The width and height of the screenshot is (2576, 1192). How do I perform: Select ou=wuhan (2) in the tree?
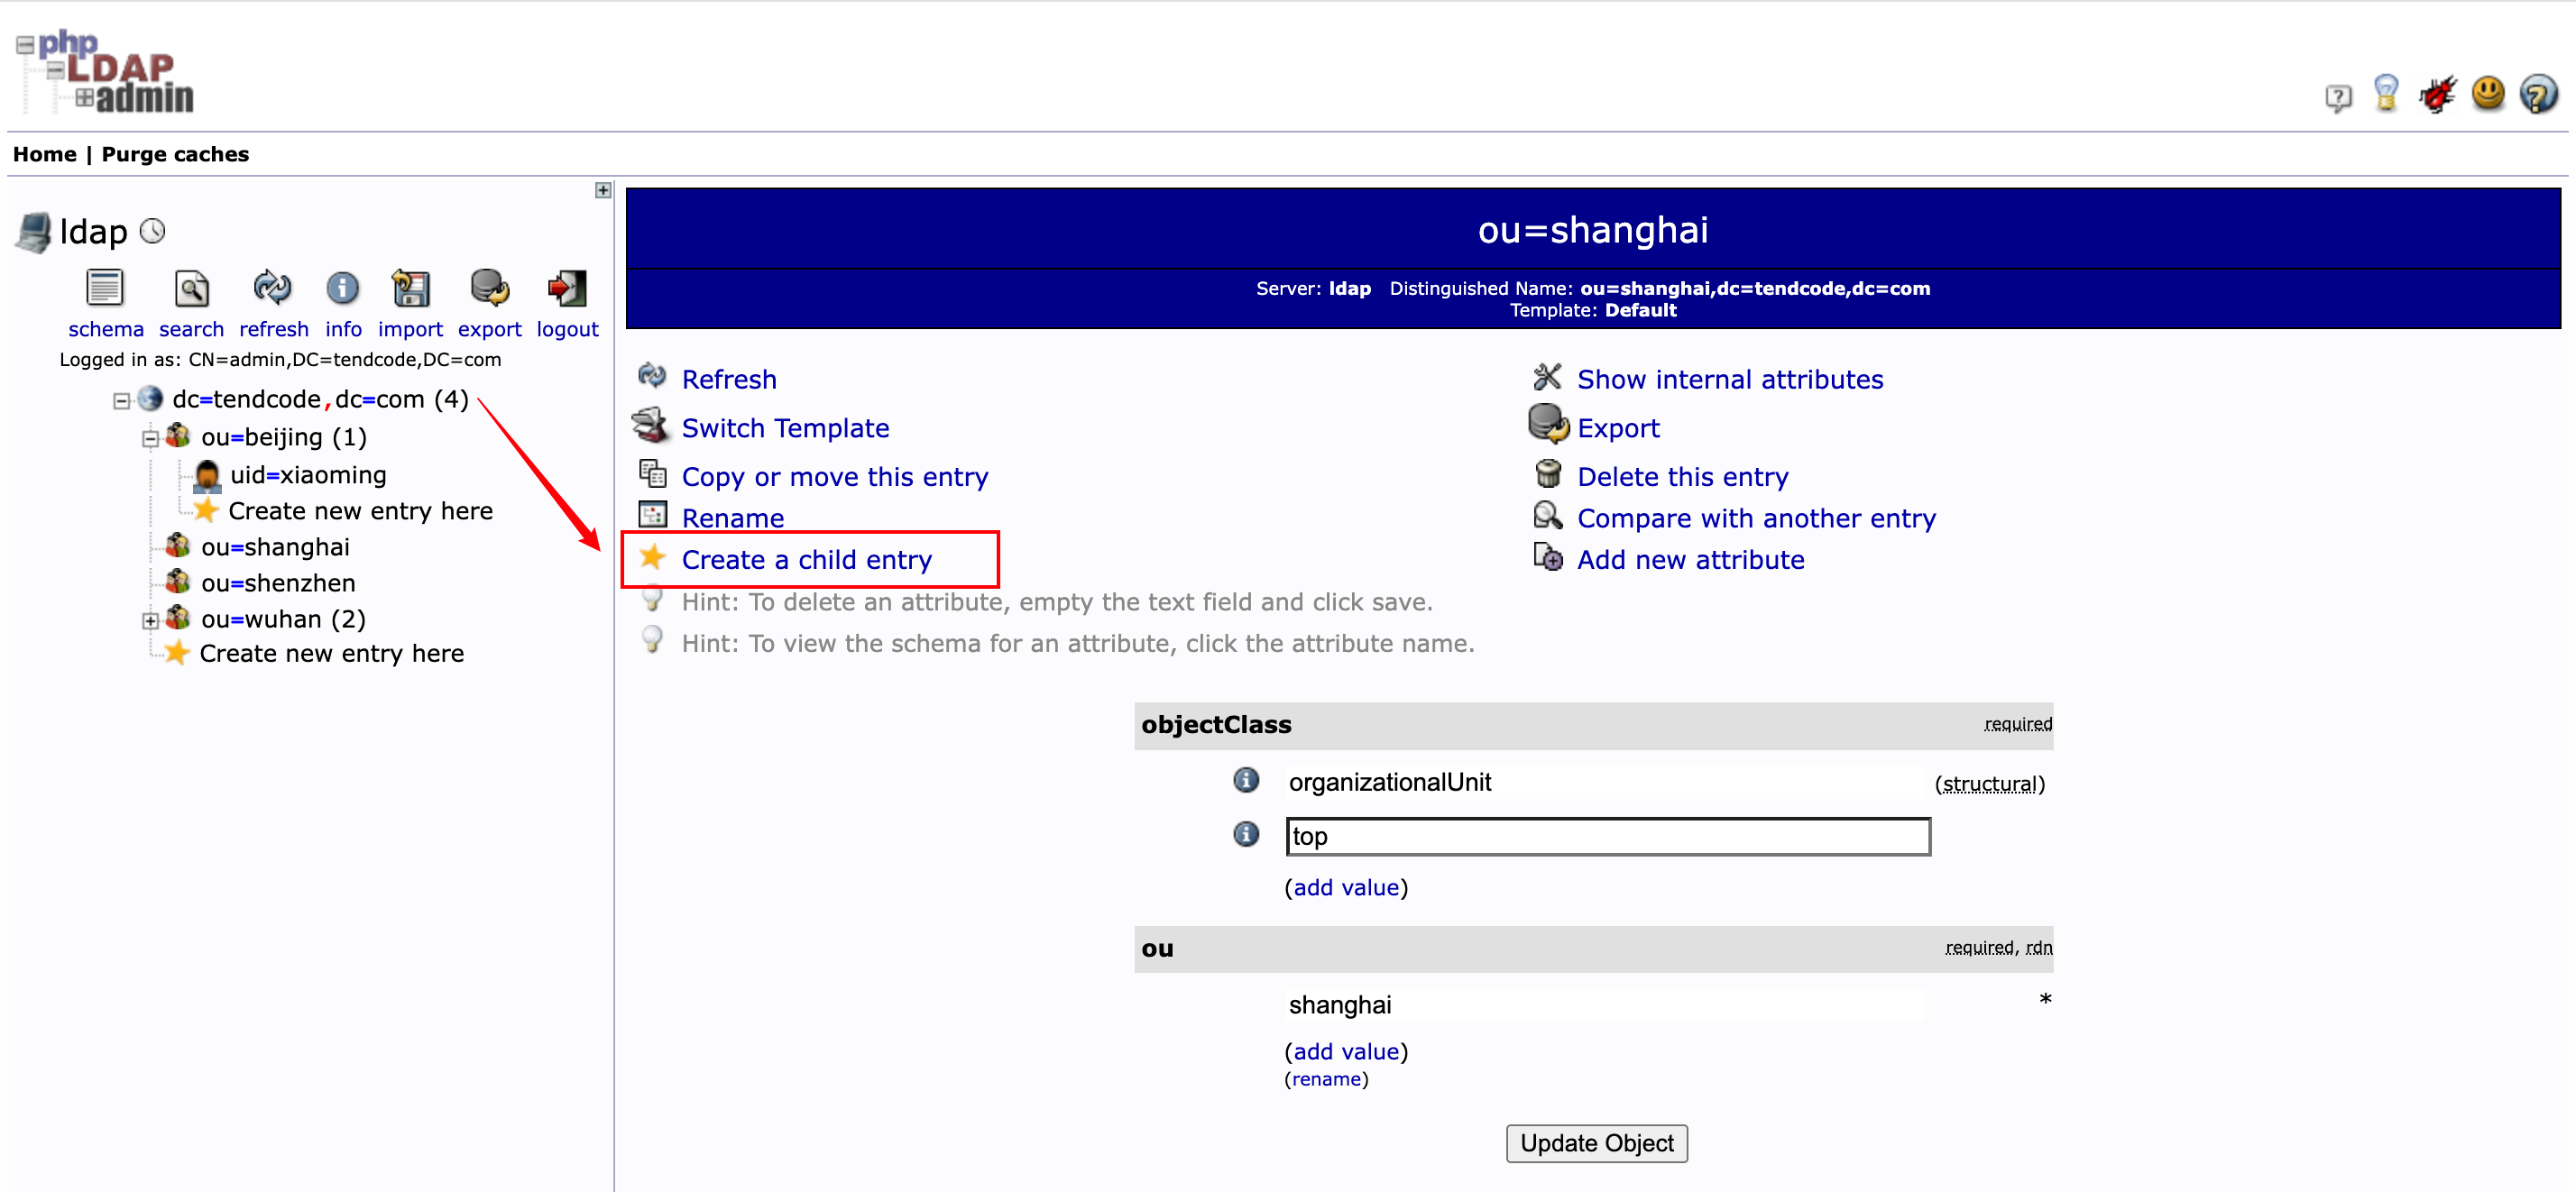pyautogui.click(x=283, y=619)
